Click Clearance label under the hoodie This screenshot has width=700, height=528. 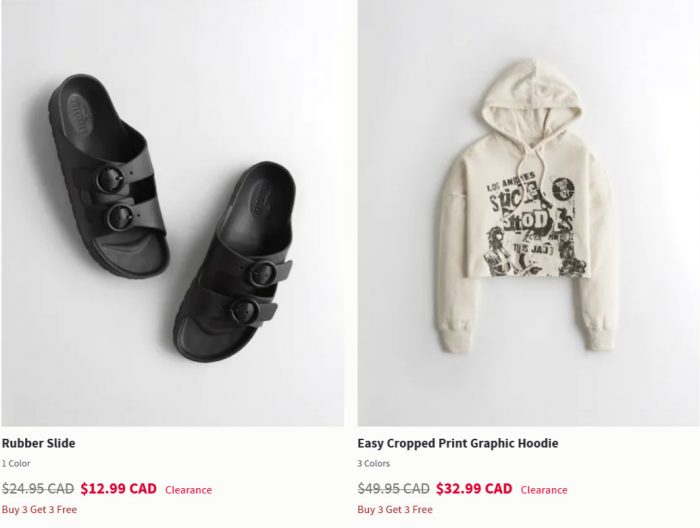tap(544, 490)
